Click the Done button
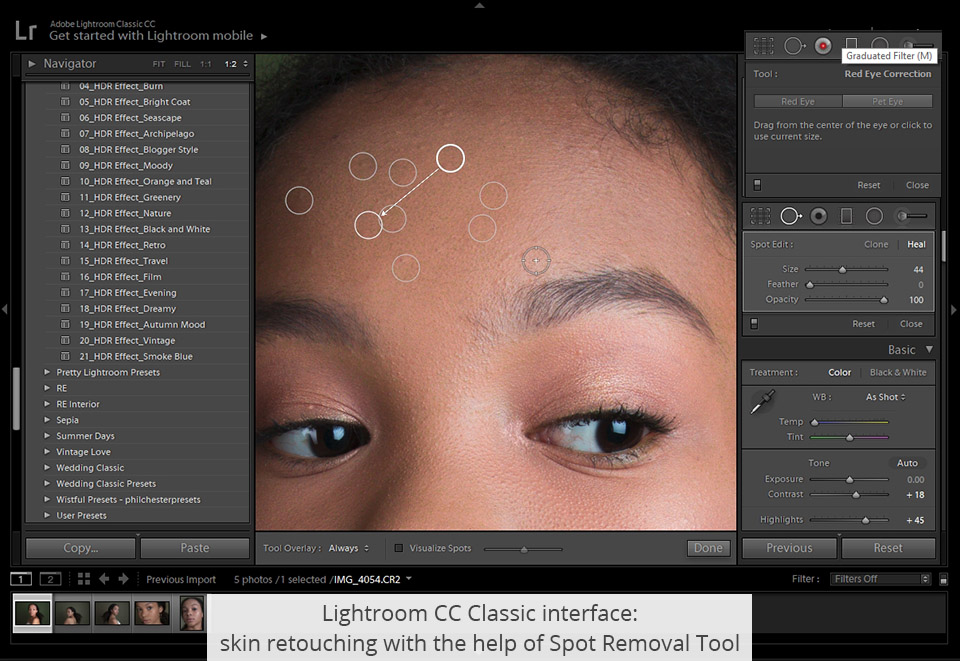Screen dimensions: 960x661 [708, 547]
